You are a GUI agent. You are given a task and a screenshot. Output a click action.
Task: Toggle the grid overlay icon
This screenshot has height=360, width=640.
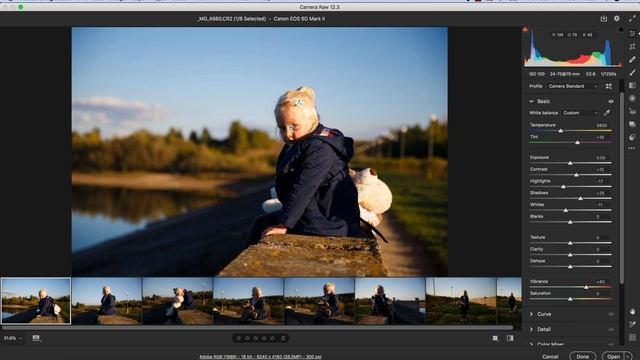point(632,338)
